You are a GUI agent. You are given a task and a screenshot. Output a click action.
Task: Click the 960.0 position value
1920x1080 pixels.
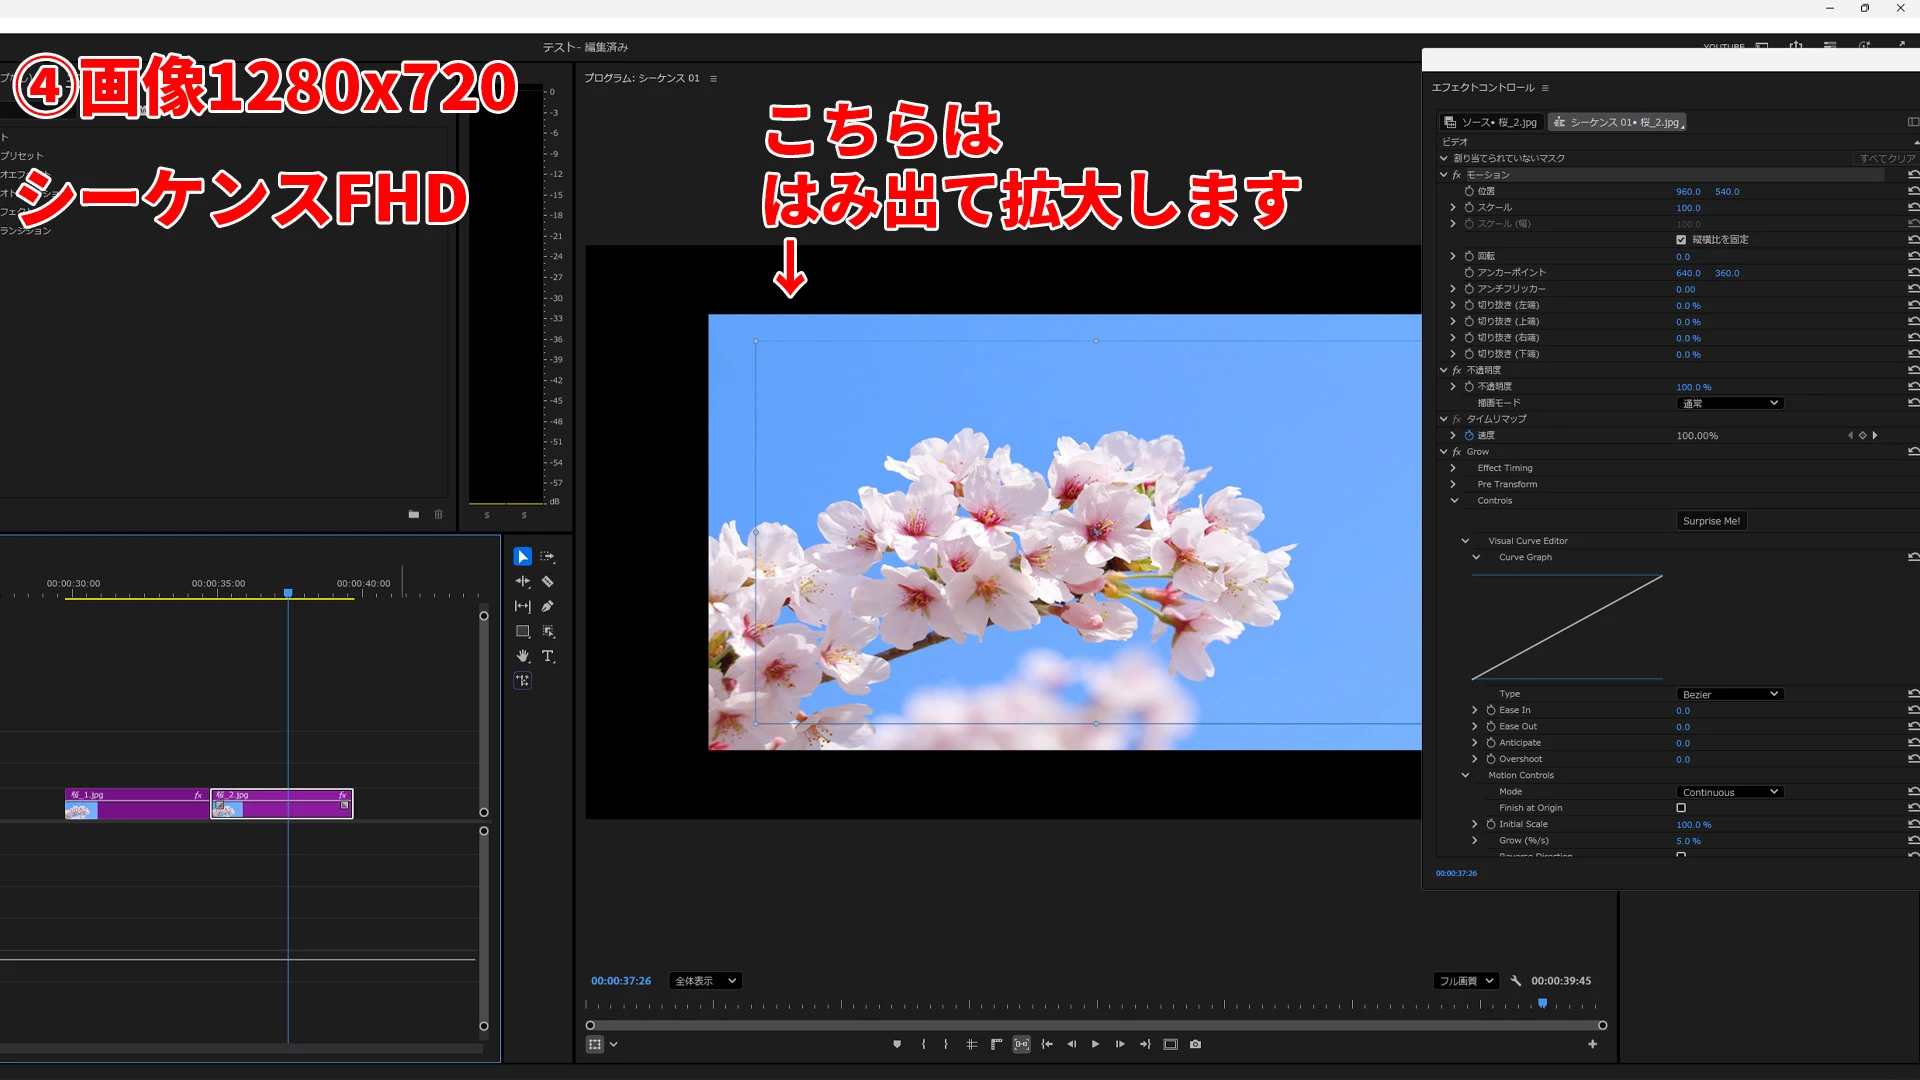click(1688, 192)
